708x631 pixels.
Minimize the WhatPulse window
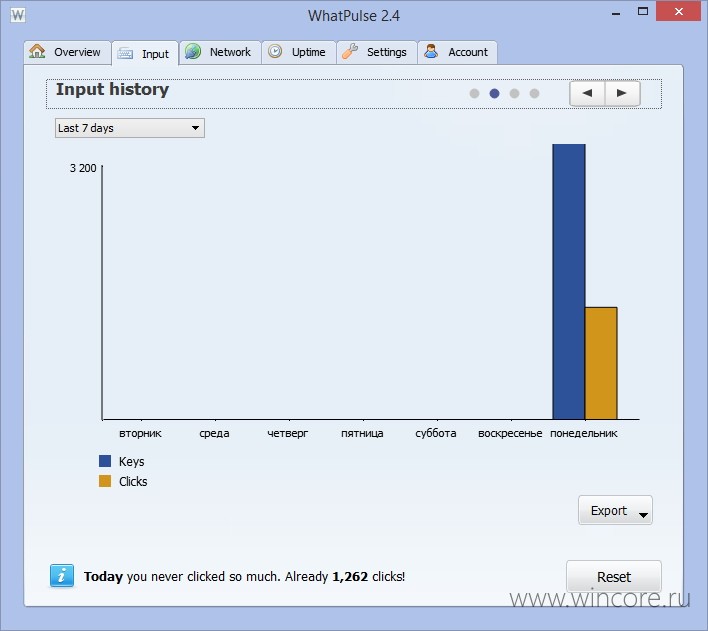point(616,13)
